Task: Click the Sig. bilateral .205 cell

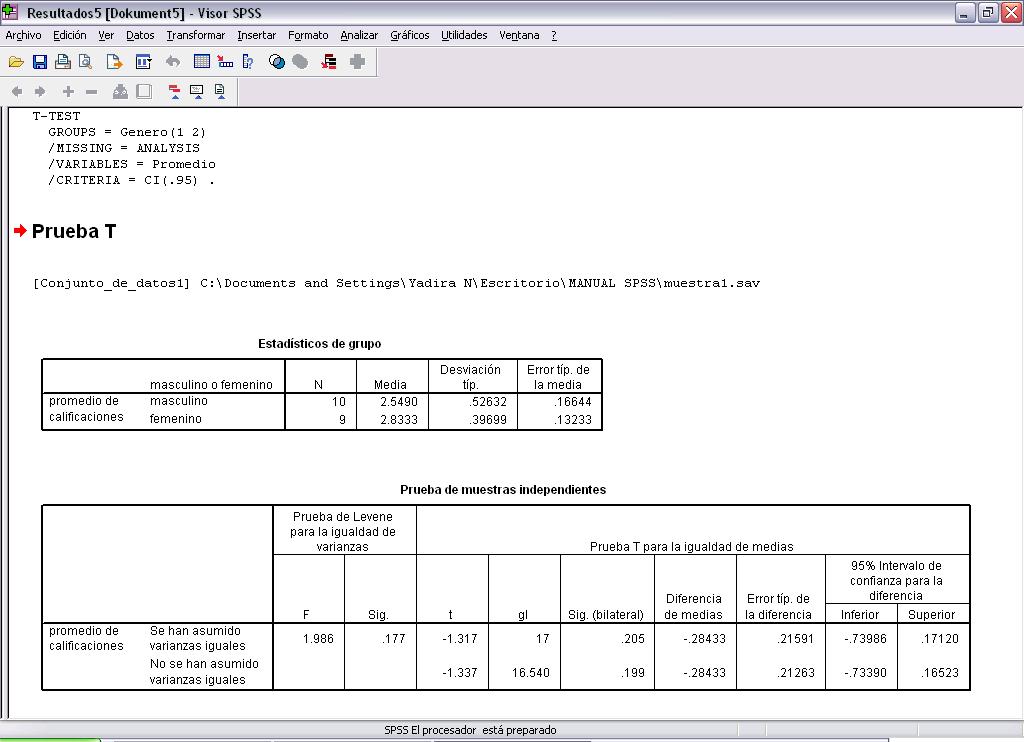Action: coord(632,639)
